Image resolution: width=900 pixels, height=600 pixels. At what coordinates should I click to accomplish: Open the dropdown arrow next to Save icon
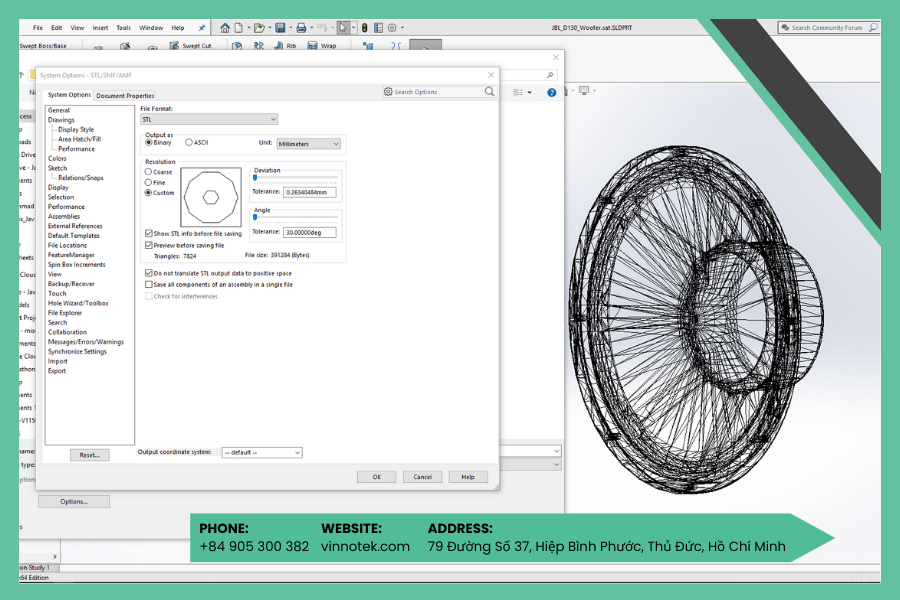[290, 28]
